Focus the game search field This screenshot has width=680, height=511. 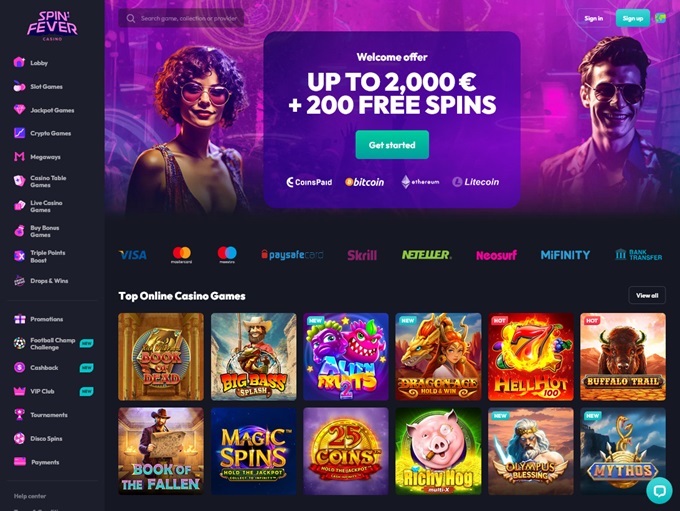[x=181, y=18]
